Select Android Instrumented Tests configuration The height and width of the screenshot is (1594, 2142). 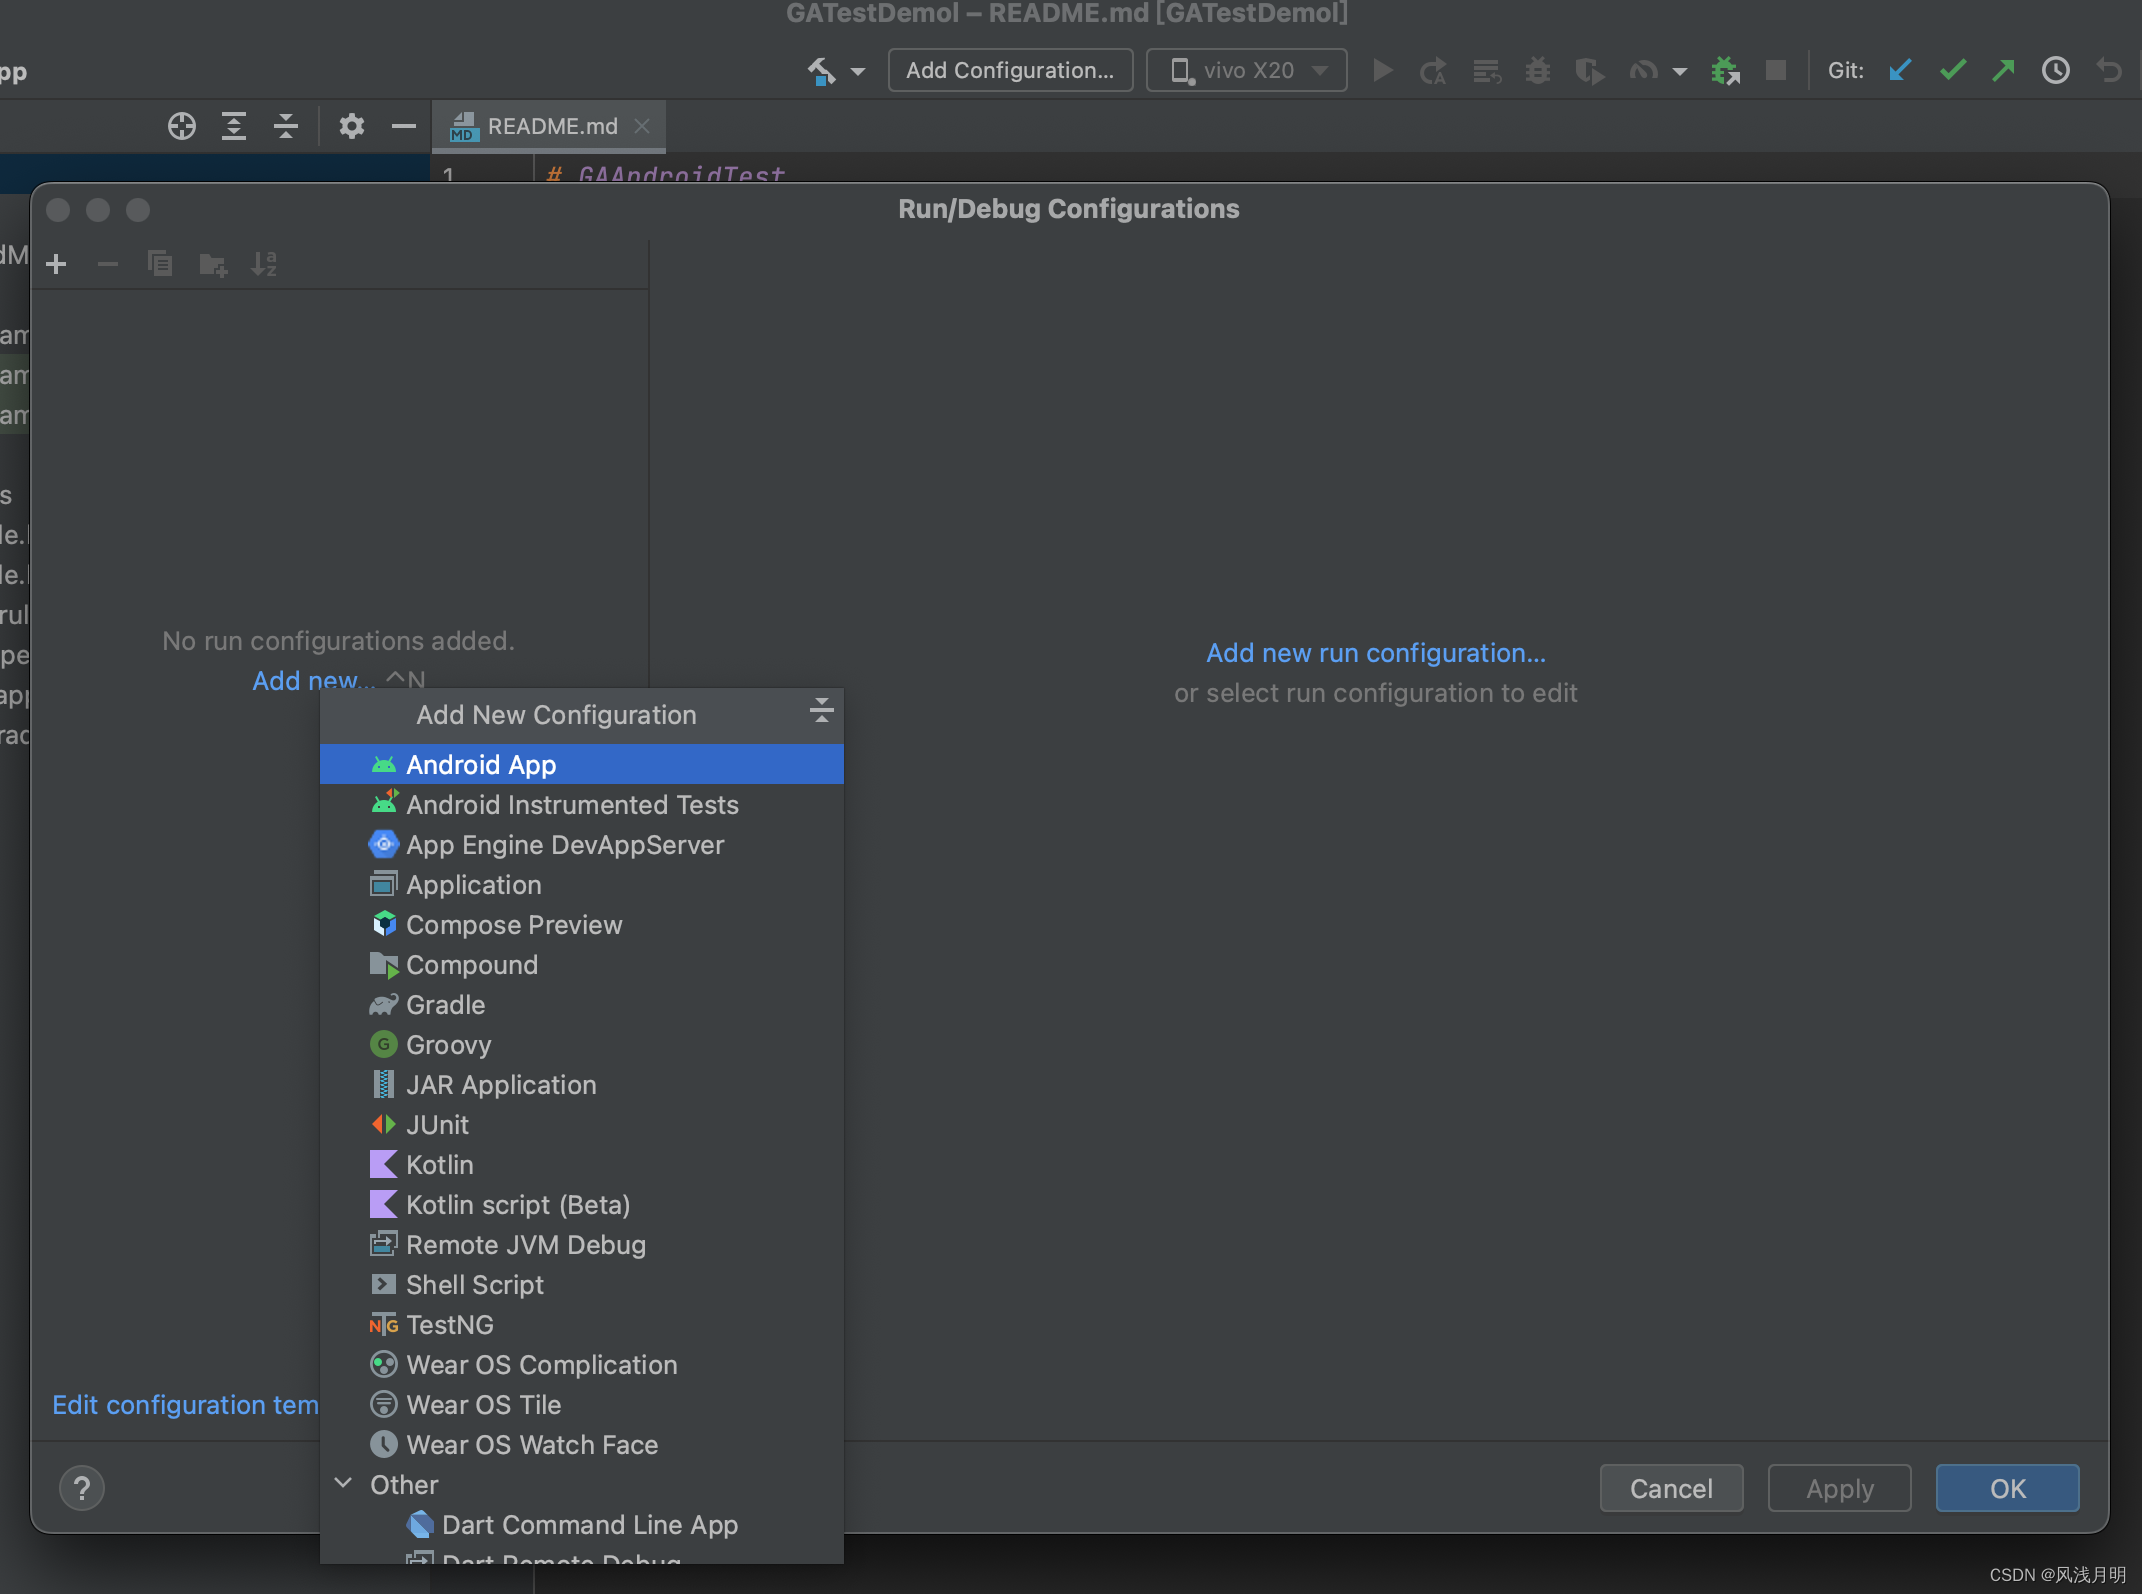(572, 805)
